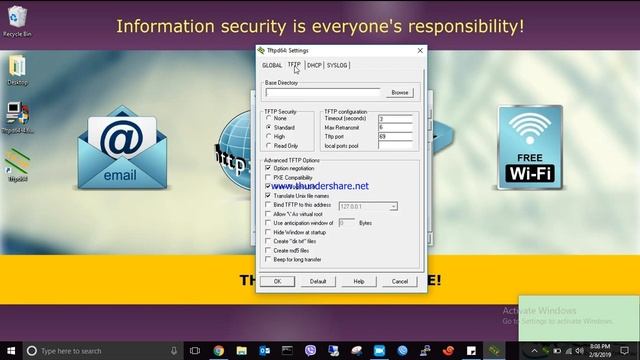Screen dimensions: 640x360
Task: Open Task View in taskbar
Action: coord(195,351)
